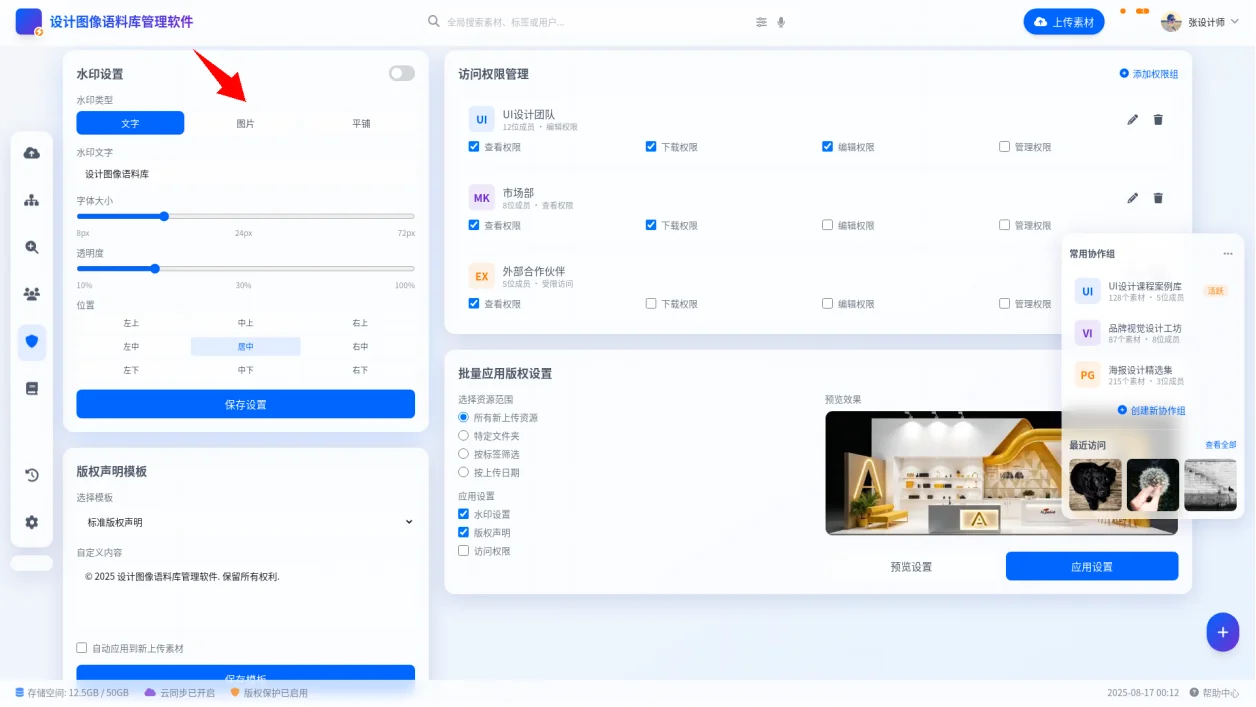Set watermark position to 右下

pos(360,370)
